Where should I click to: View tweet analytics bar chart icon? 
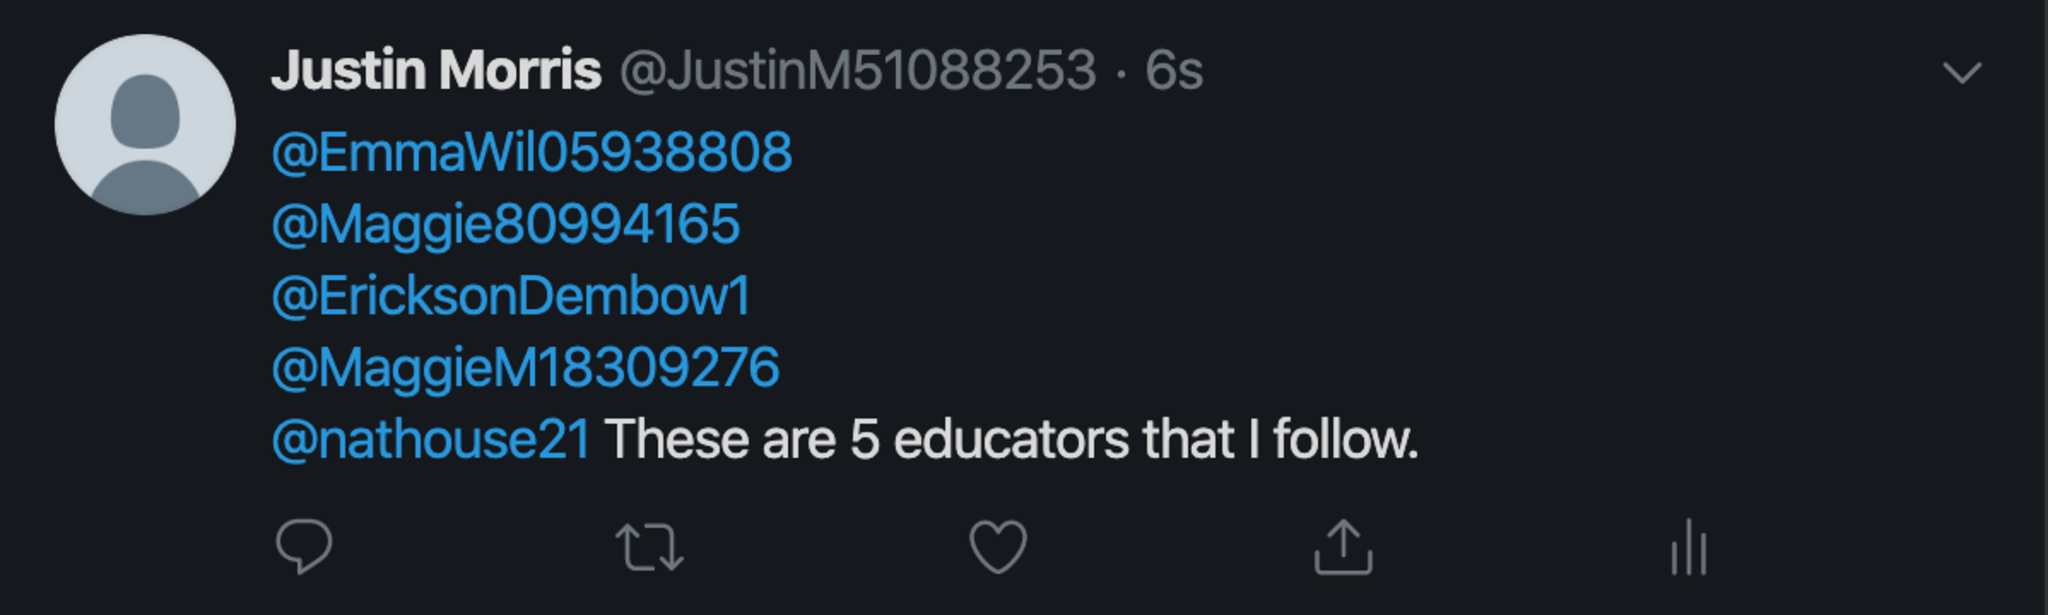1688,548
